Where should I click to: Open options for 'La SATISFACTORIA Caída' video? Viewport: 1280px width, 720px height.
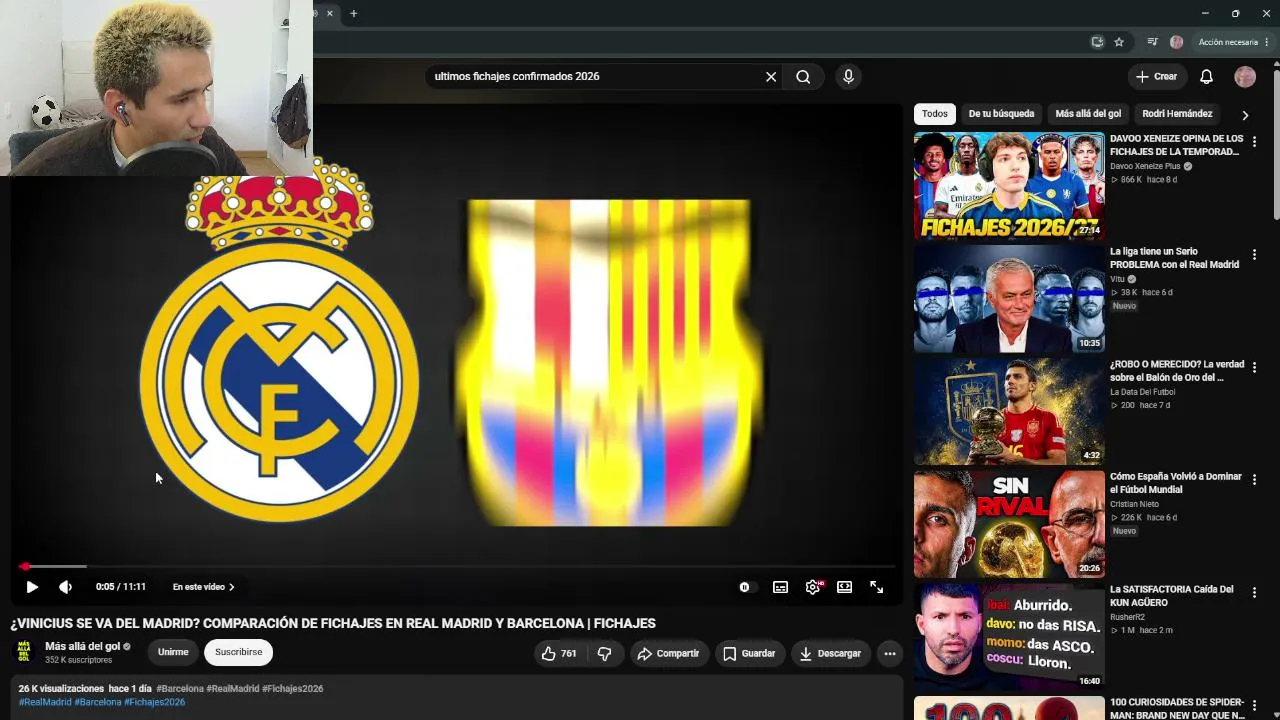coord(1254,593)
